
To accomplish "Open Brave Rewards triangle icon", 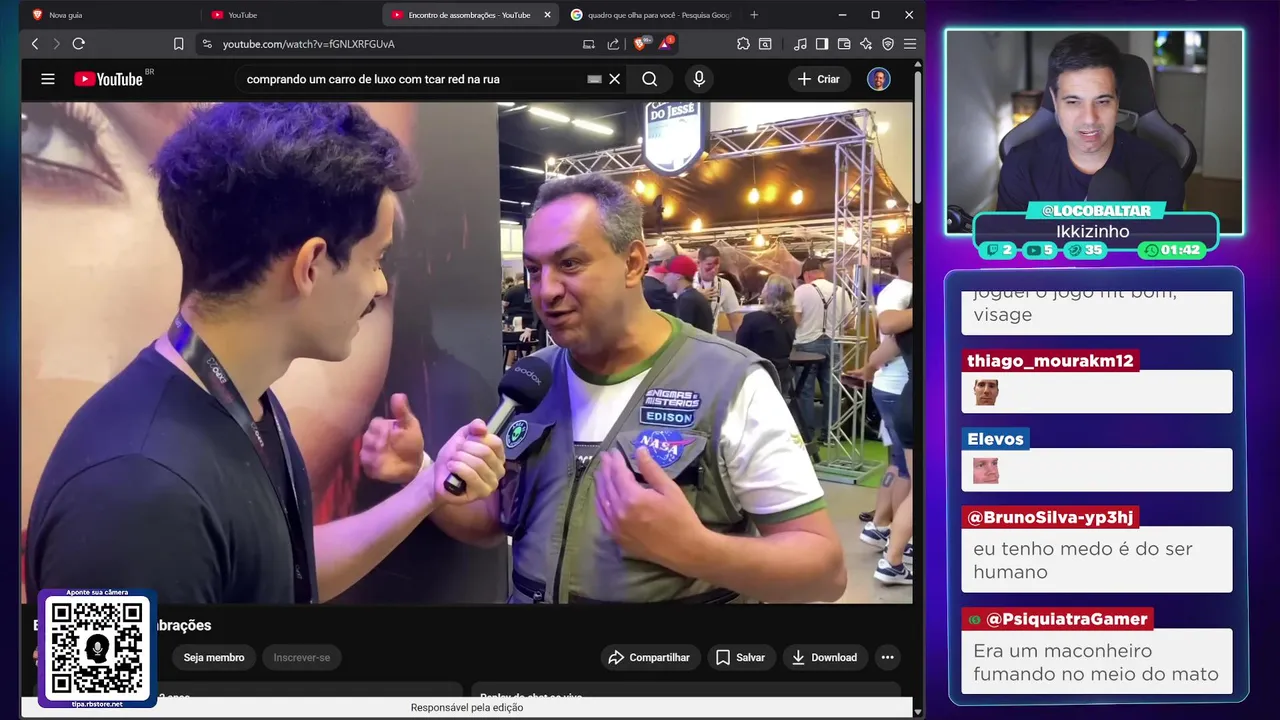I will 666,43.
